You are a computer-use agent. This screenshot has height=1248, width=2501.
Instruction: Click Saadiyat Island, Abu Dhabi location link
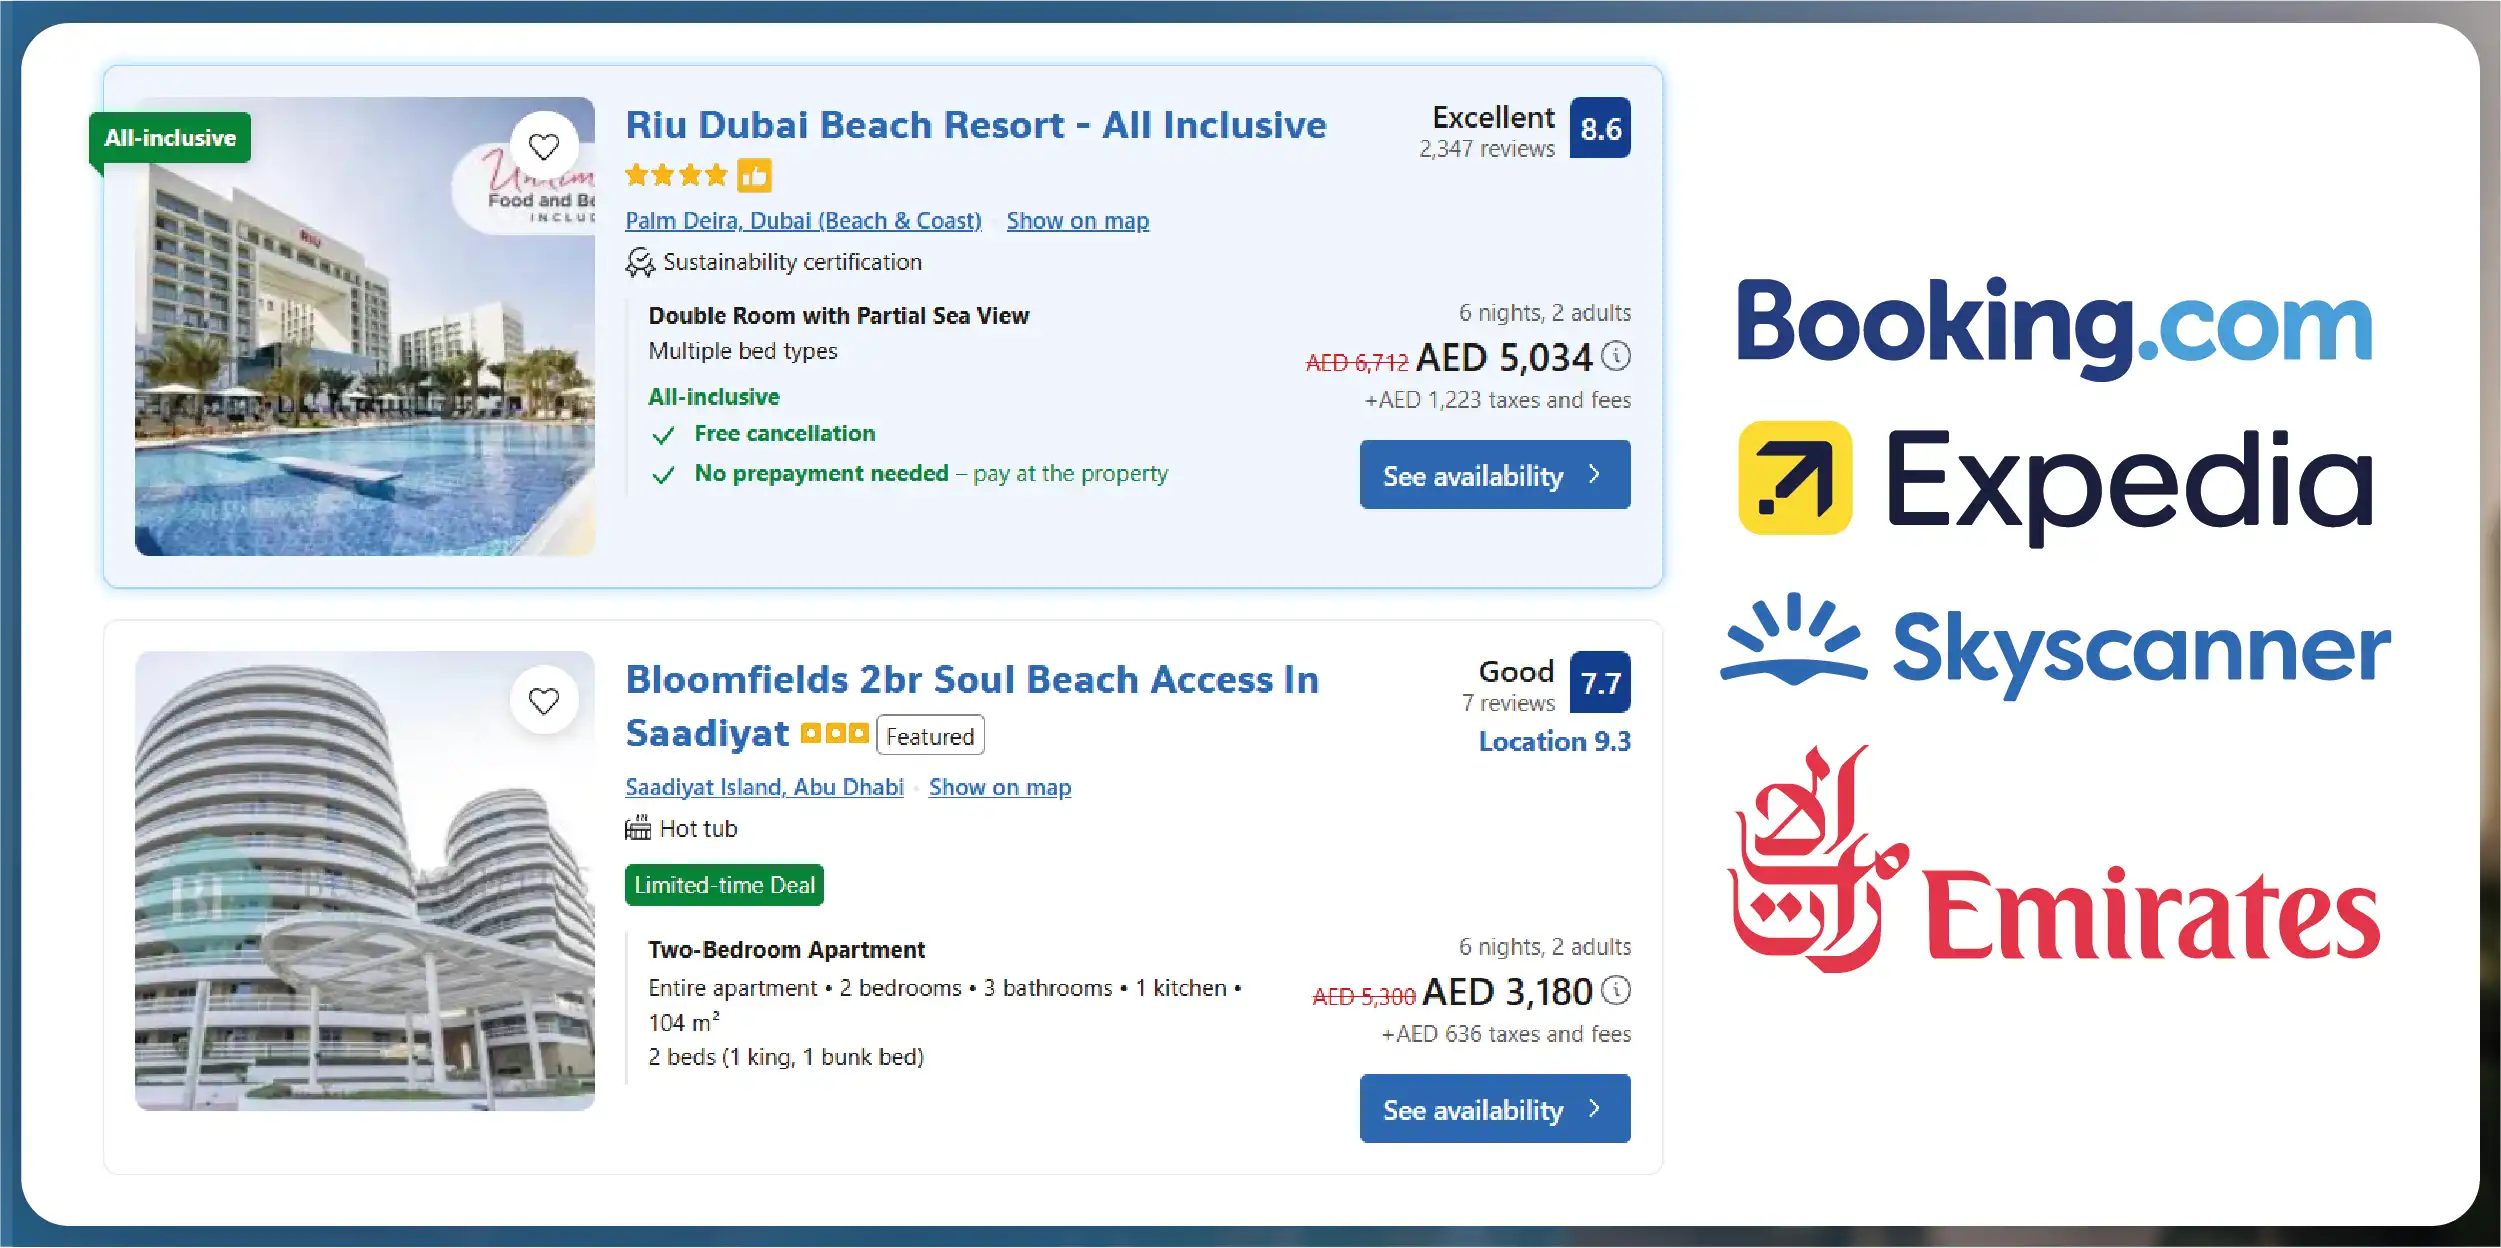click(765, 787)
